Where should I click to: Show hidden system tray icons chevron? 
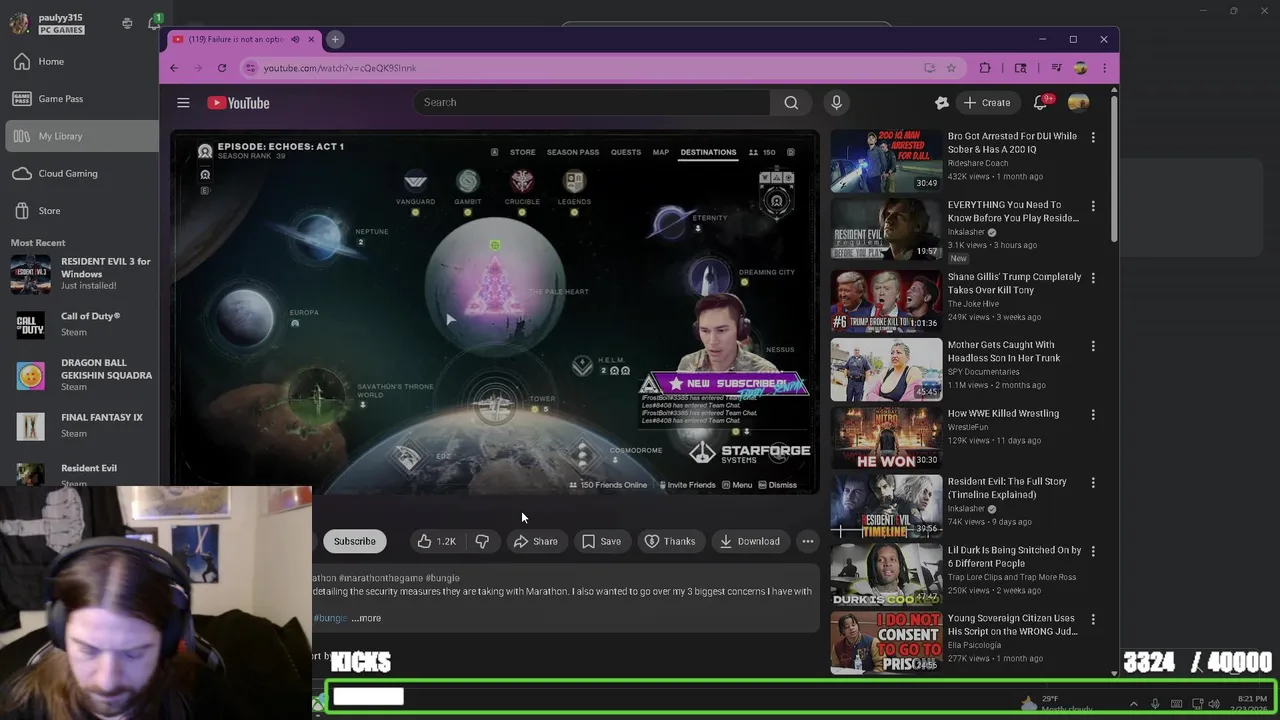tap(1133, 704)
